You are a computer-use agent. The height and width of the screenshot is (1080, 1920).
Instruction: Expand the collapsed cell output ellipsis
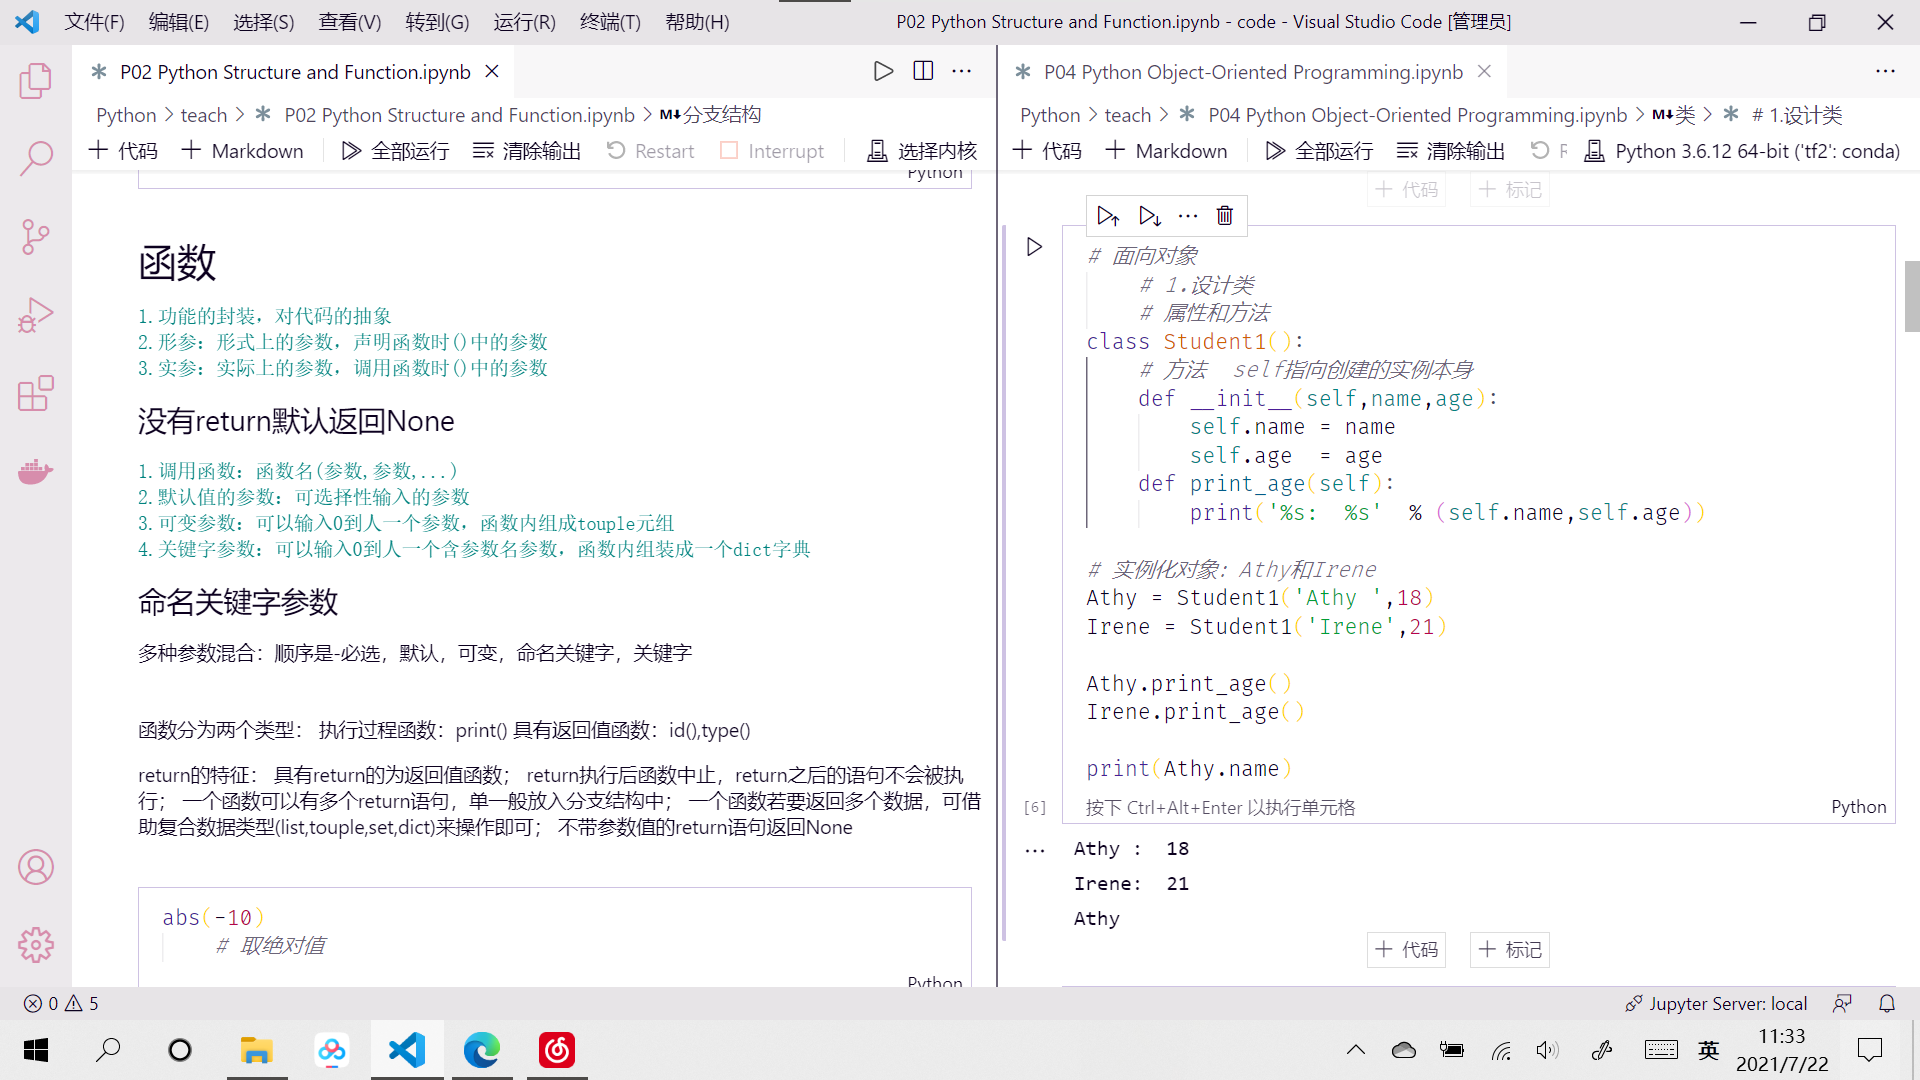[1035, 849]
